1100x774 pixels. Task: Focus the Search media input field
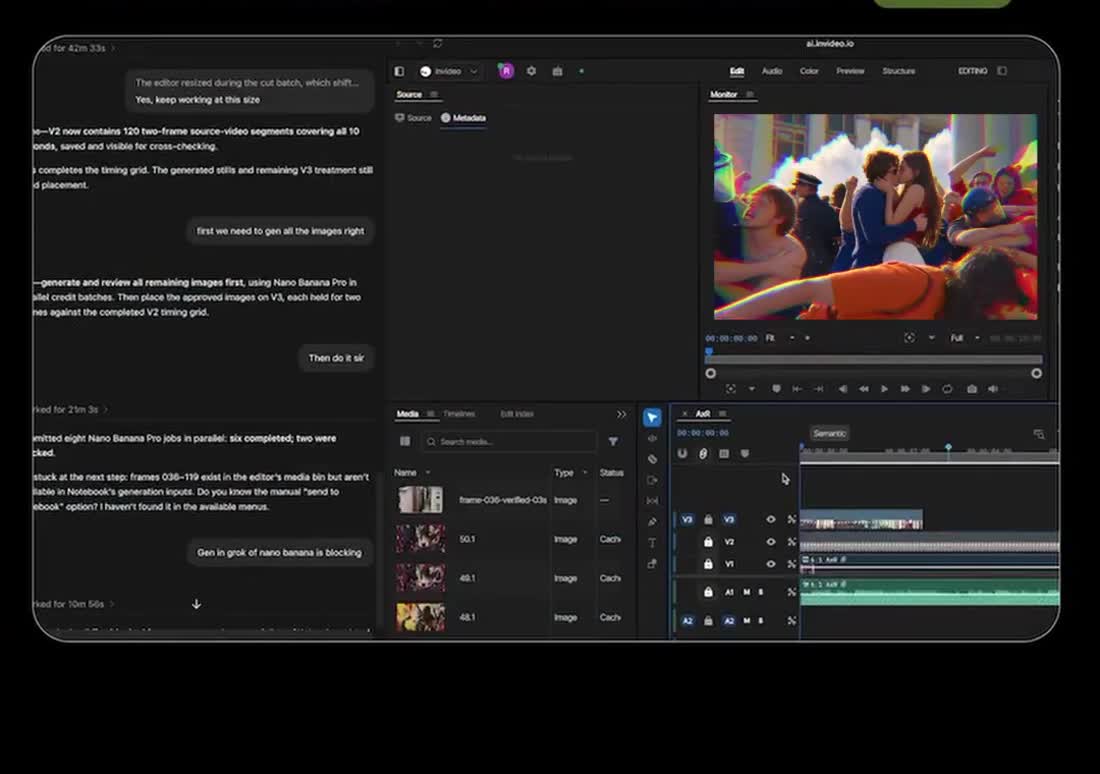509,441
